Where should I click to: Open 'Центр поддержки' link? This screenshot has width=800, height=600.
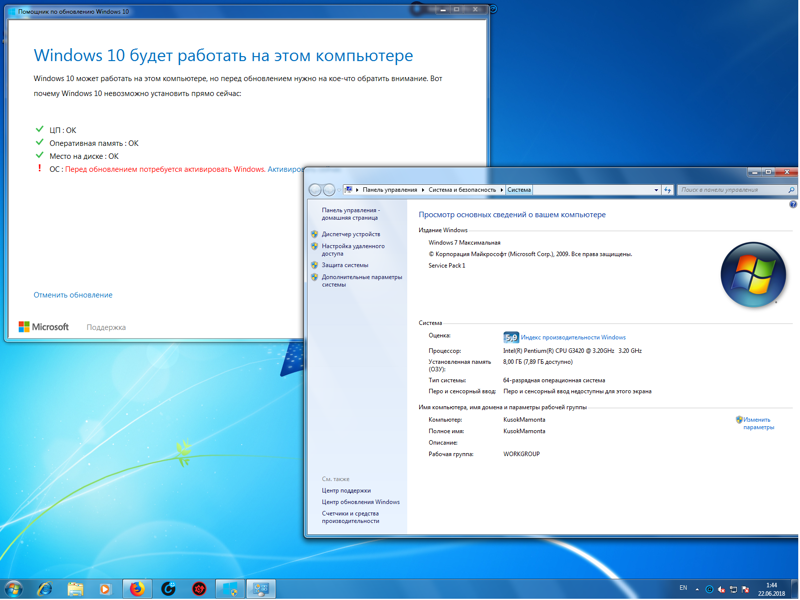[x=346, y=491]
